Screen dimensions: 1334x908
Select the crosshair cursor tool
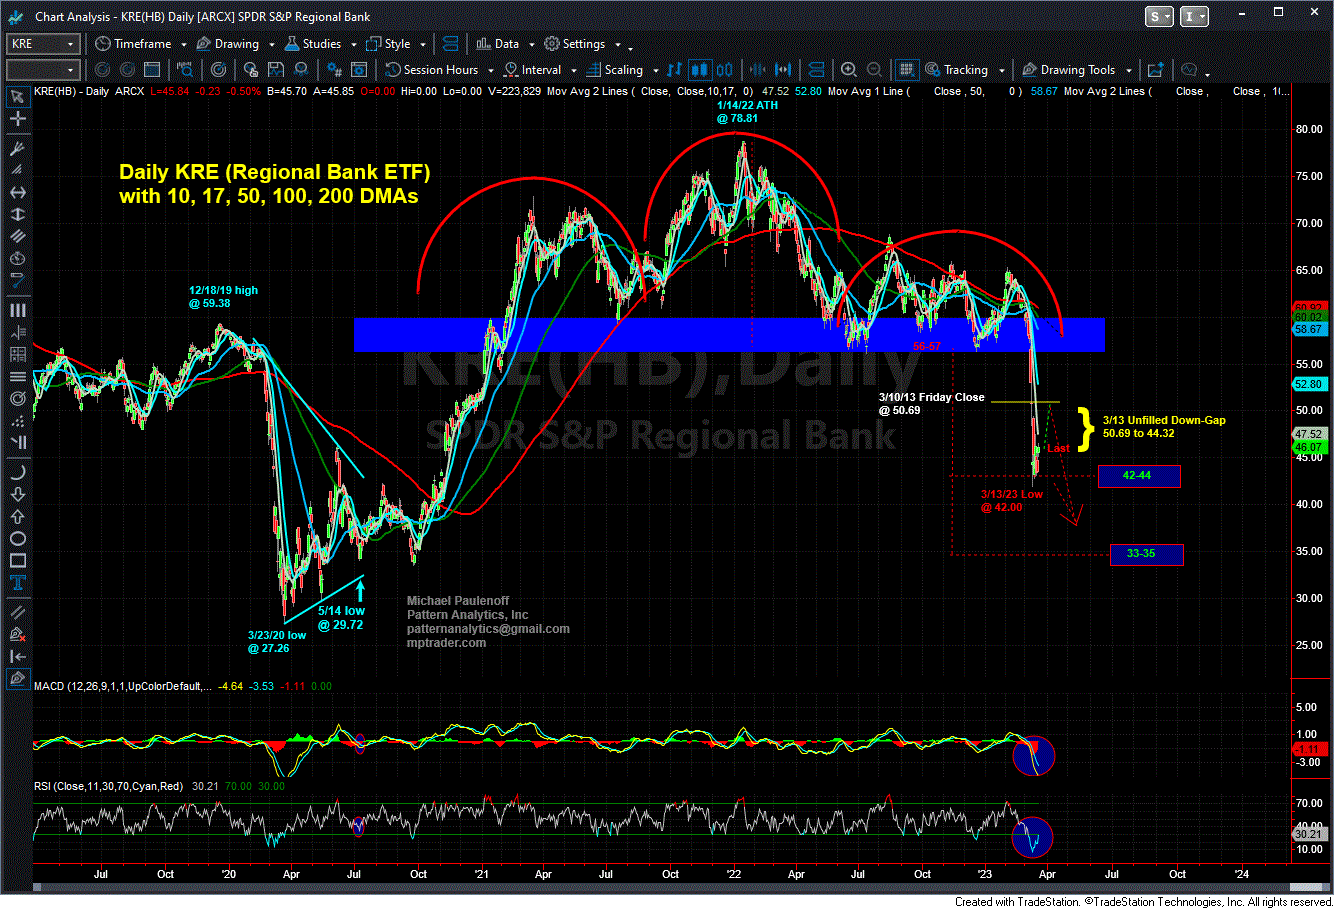(x=17, y=119)
